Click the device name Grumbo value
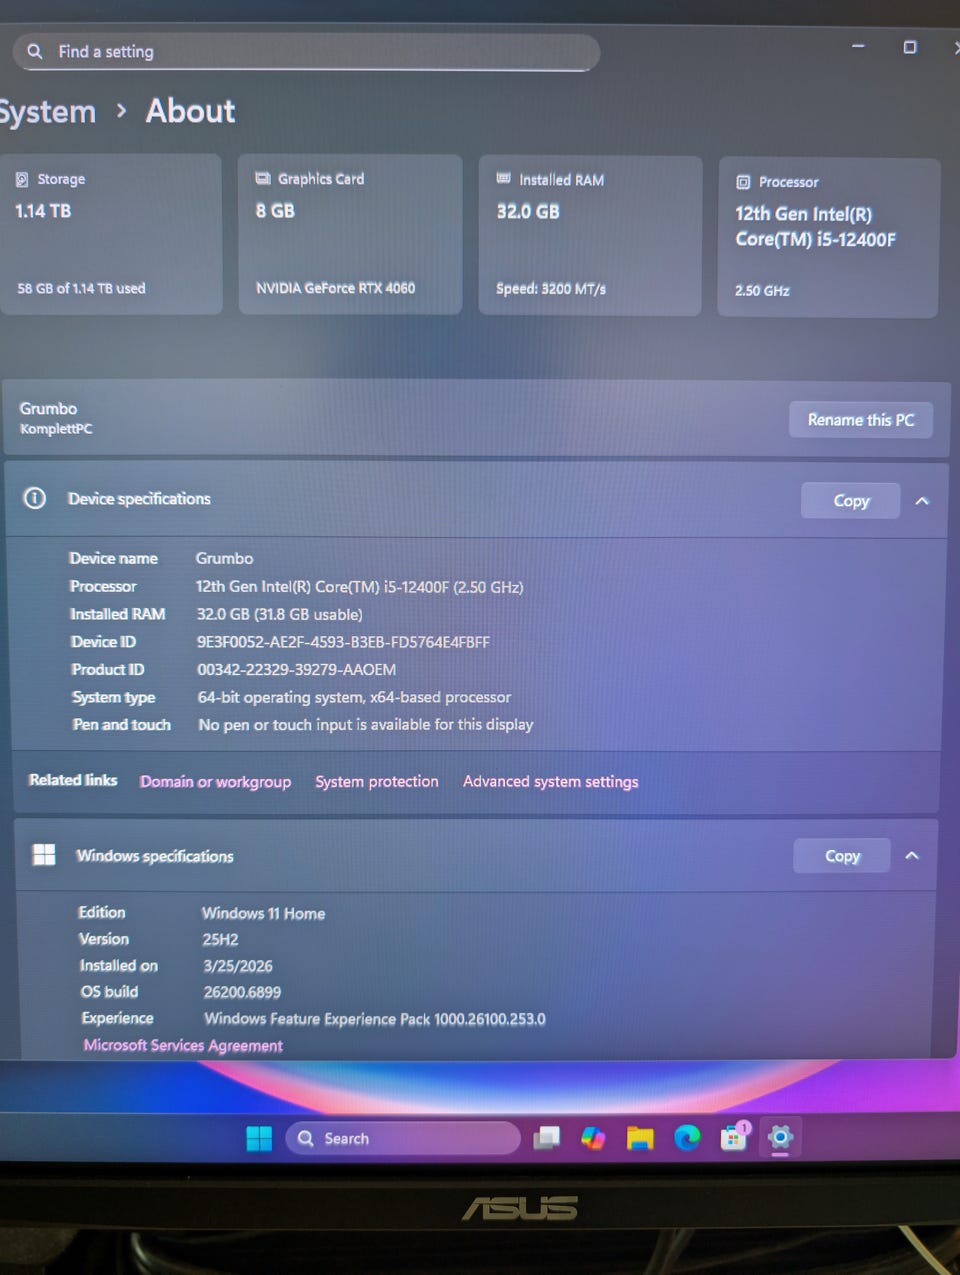This screenshot has height=1275, width=960. coord(224,558)
